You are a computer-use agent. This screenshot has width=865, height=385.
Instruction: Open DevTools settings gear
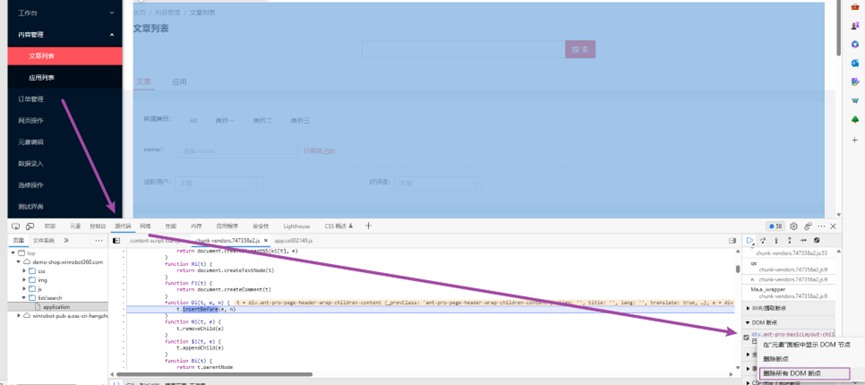(x=794, y=226)
